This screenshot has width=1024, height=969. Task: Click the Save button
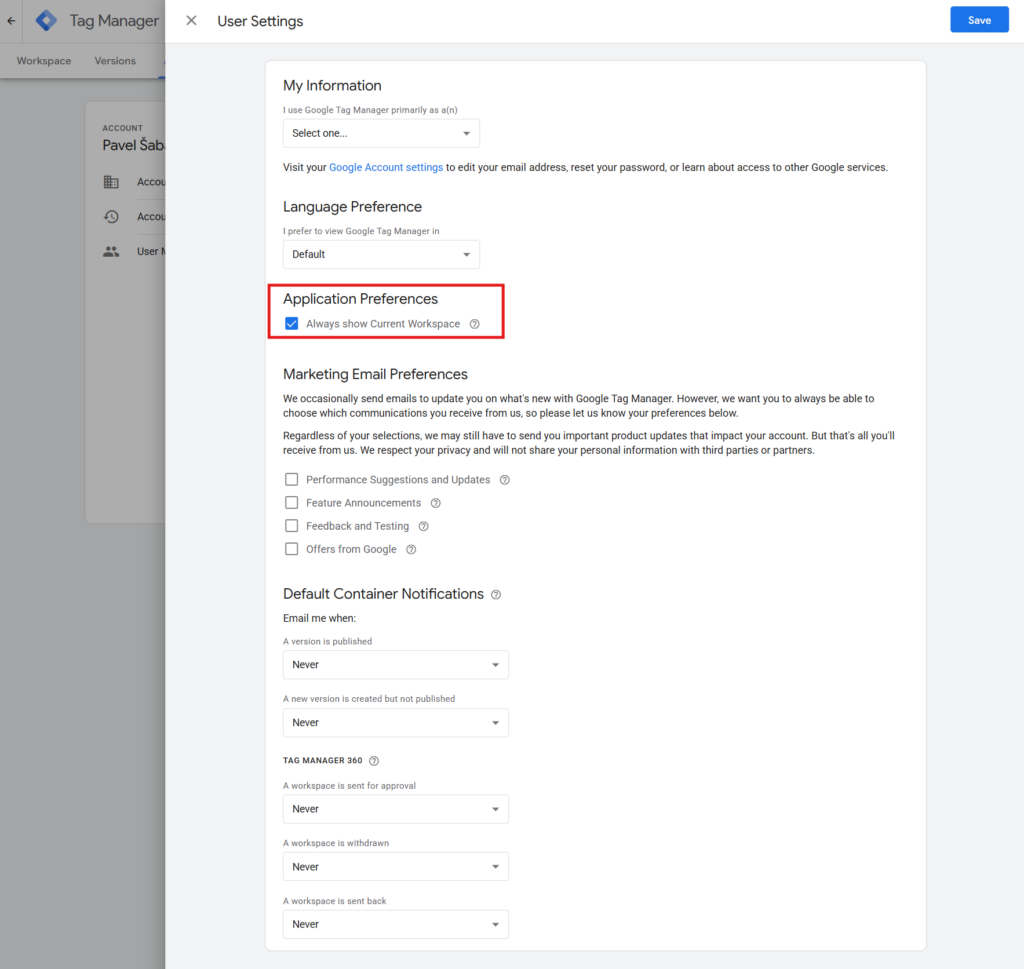pos(979,20)
